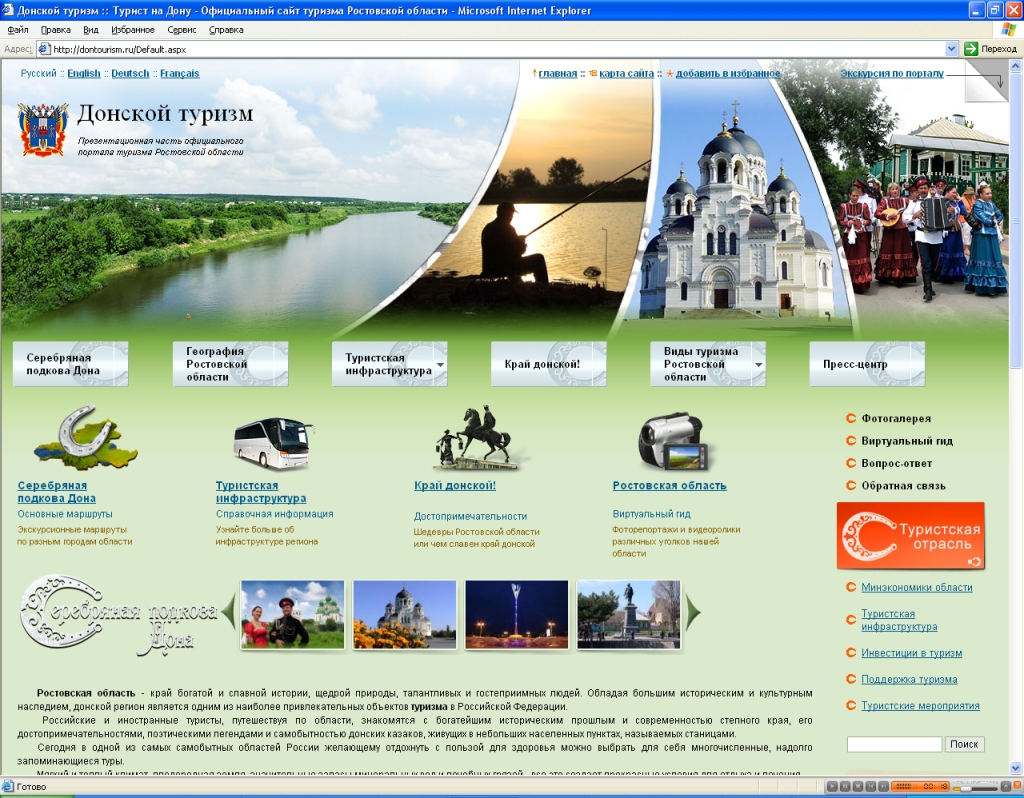This screenshot has width=1024, height=798.
Task: Click the Серебряная подкова Дона horseshoe script logo
Action: pos(119,614)
